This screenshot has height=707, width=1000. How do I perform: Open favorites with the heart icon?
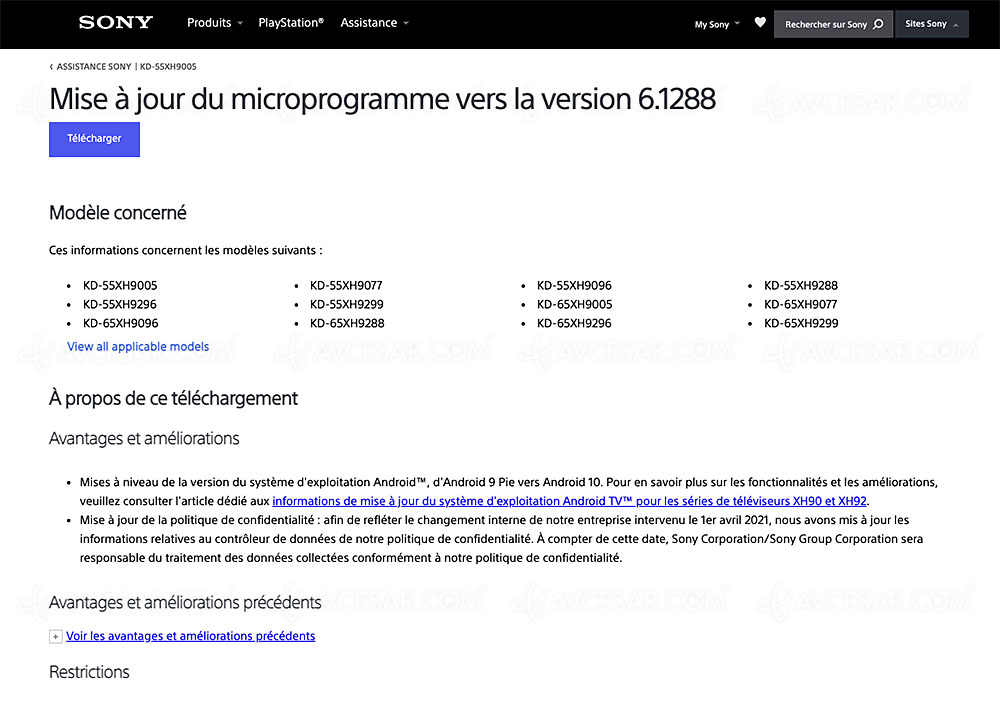(x=760, y=23)
